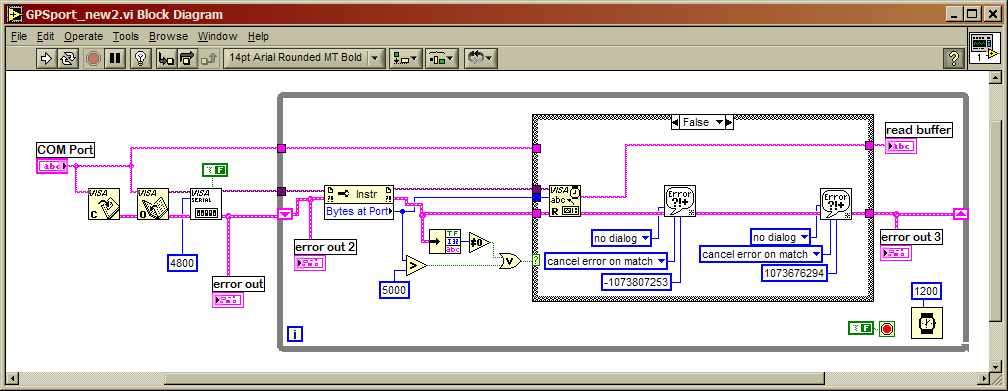This screenshot has width=1008, height=391.
Task: Click the Run Continuously button
Action: [67, 59]
